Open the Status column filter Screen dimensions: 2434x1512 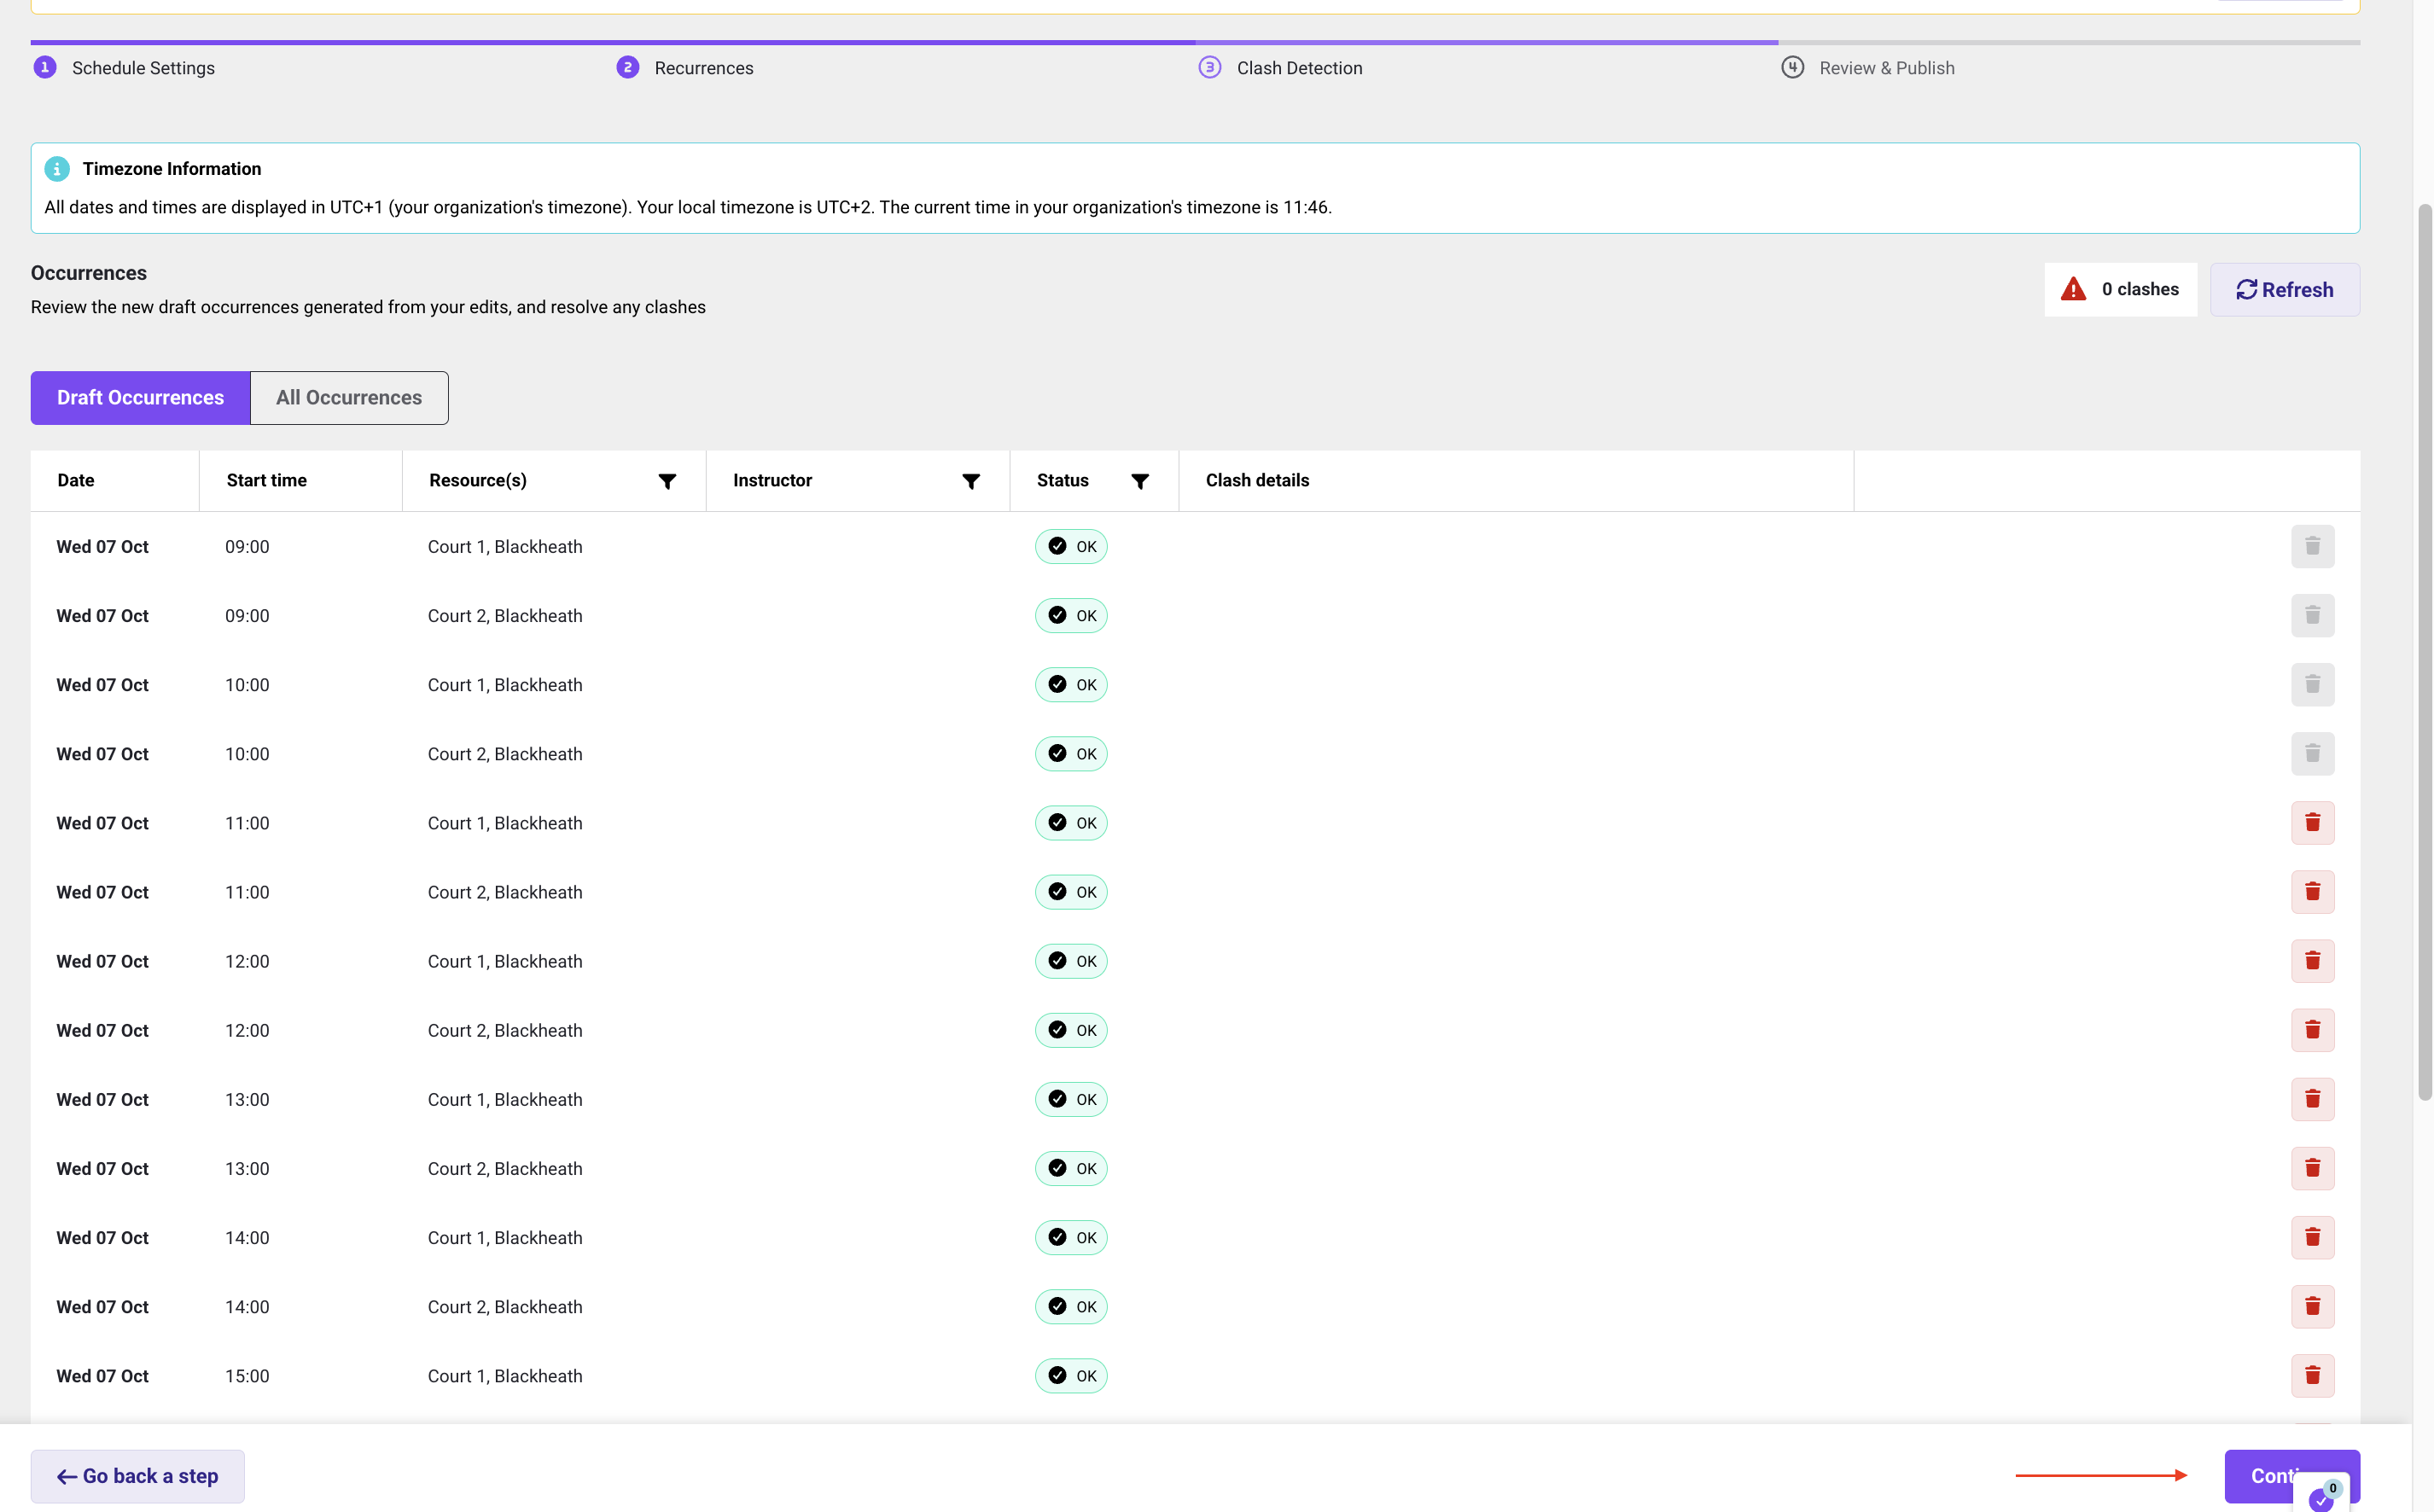tap(1139, 481)
